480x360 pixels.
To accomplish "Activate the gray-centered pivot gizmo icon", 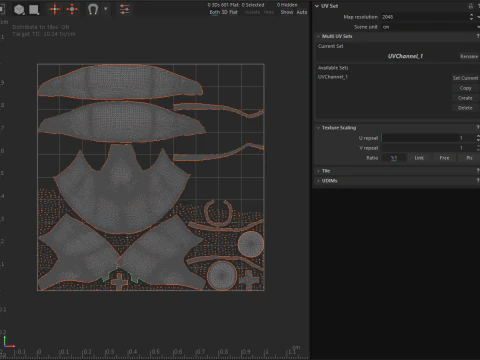I will point(72,9).
